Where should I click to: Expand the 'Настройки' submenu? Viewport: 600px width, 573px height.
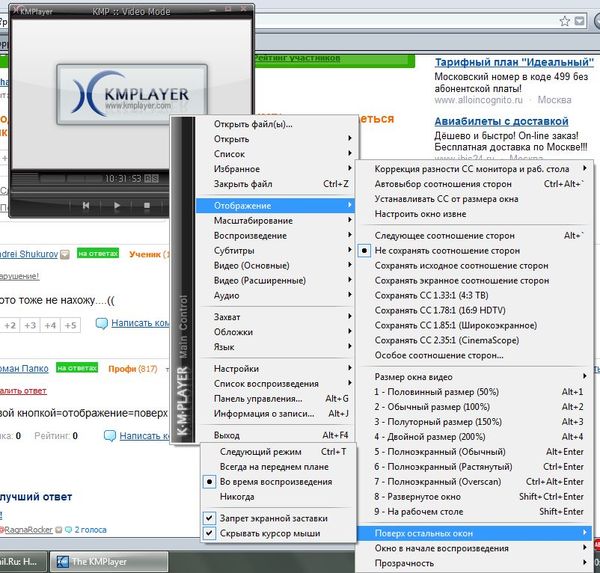pos(275,369)
